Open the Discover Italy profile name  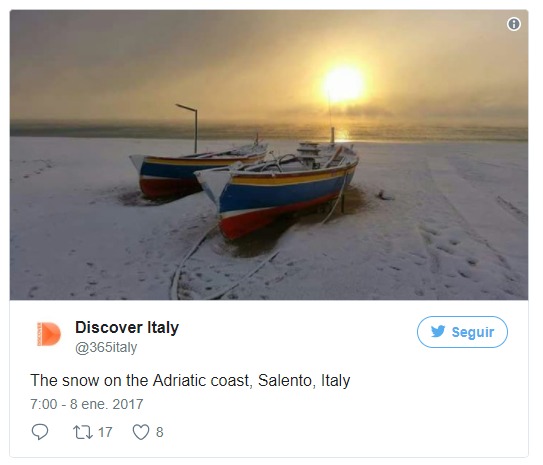(x=127, y=327)
